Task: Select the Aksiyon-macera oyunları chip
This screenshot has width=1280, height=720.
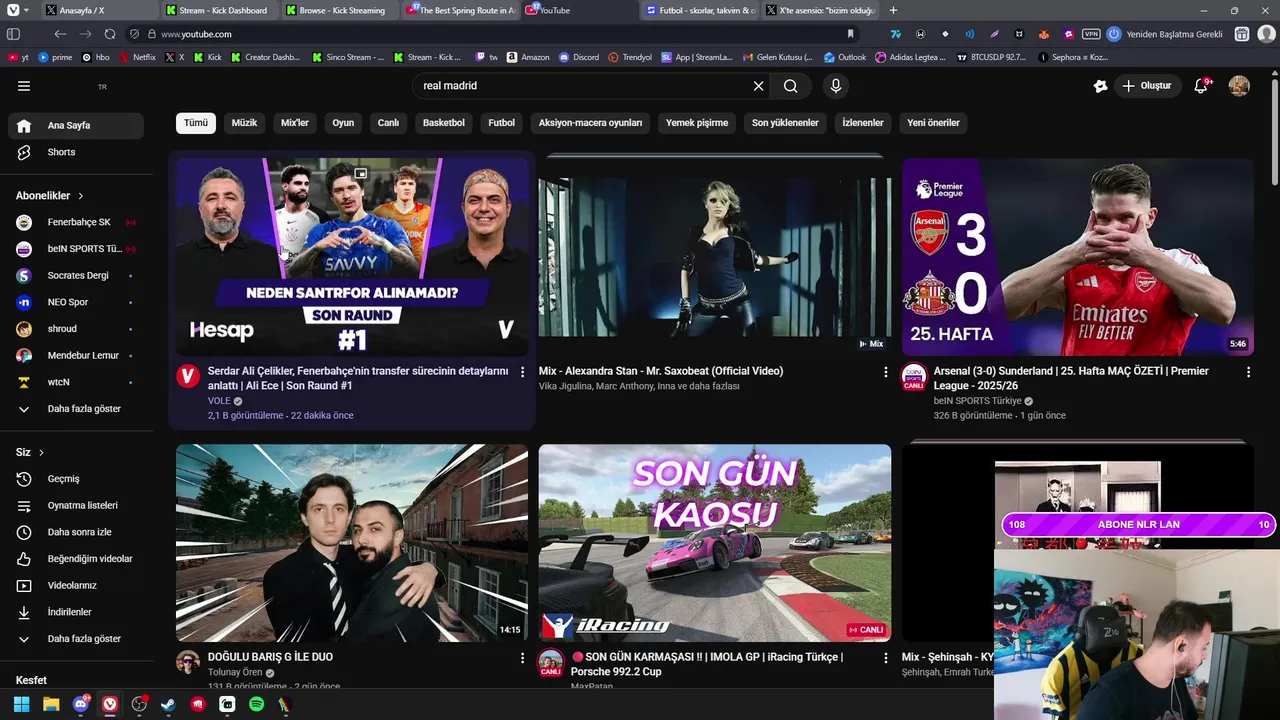Action: pos(590,123)
